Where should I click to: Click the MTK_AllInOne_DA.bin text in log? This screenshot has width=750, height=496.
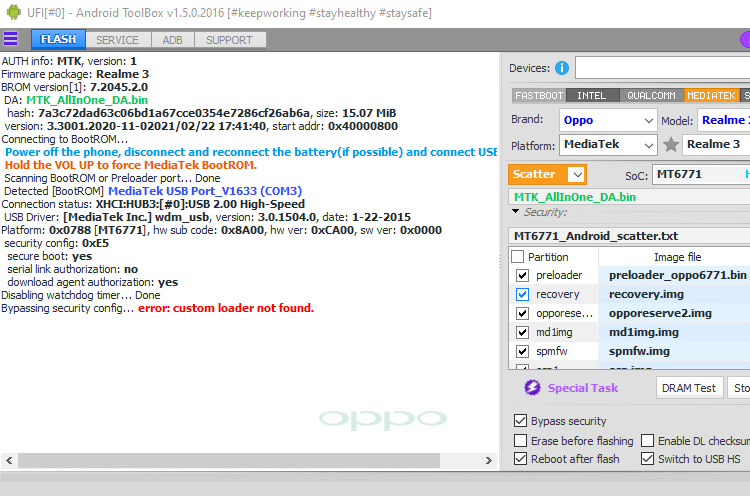[87, 100]
